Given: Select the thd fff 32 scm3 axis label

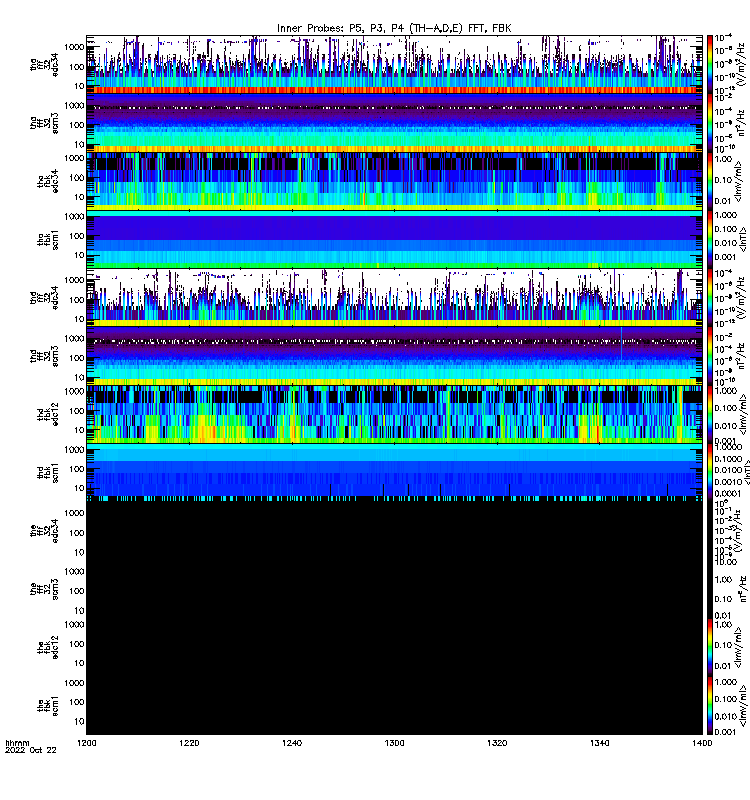Looking at the screenshot, I should [x=44, y=356].
